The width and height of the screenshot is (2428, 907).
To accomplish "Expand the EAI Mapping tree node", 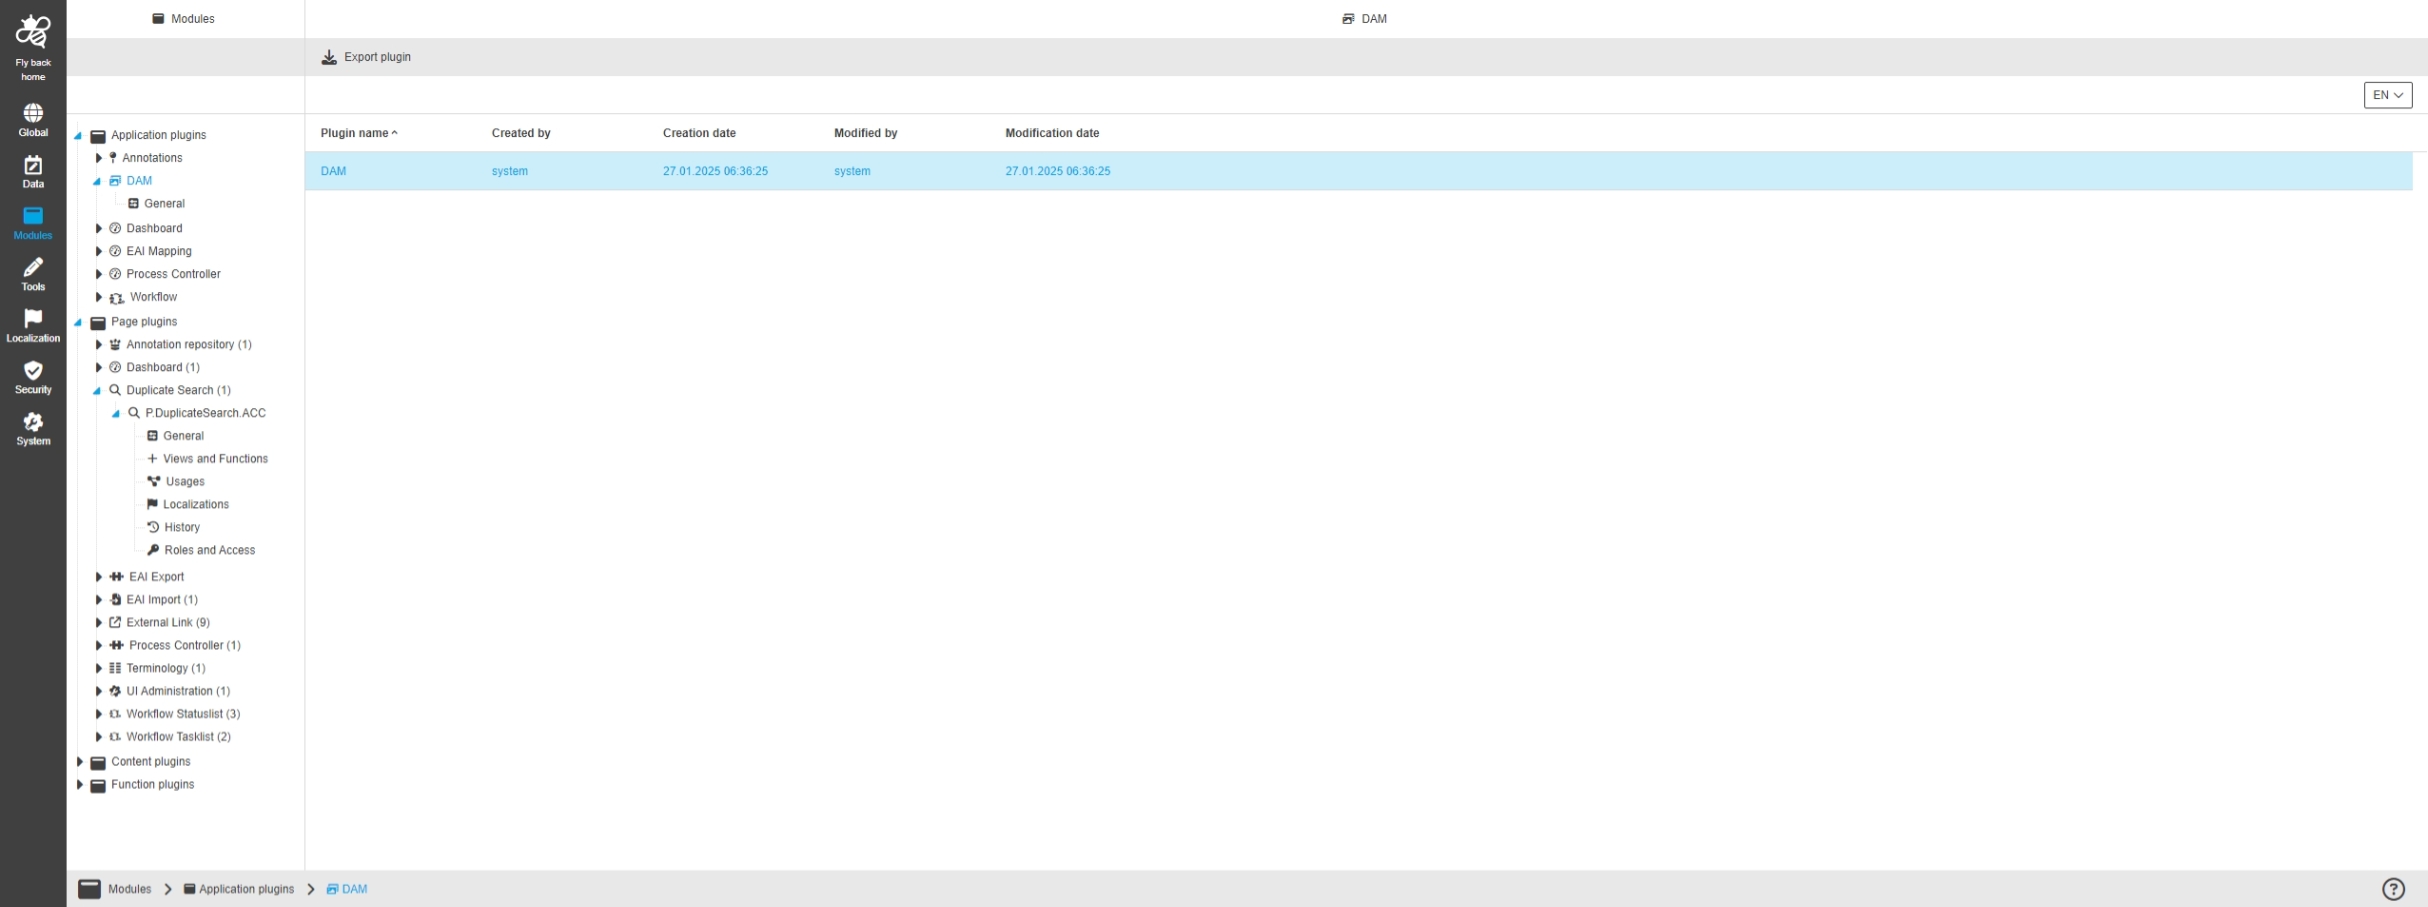I will (98, 251).
